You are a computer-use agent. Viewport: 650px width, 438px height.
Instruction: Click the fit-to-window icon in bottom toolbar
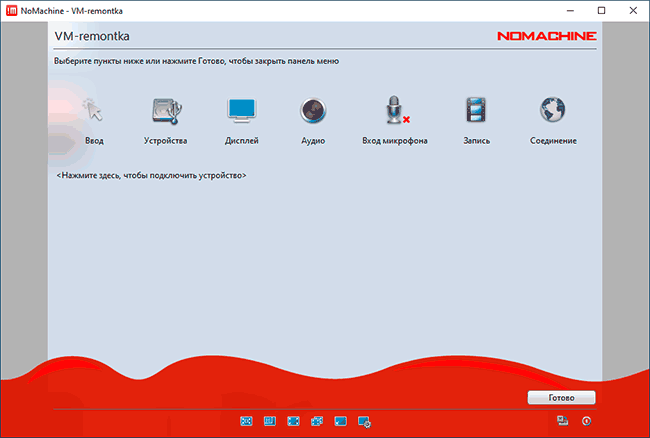(x=246, y=421)
